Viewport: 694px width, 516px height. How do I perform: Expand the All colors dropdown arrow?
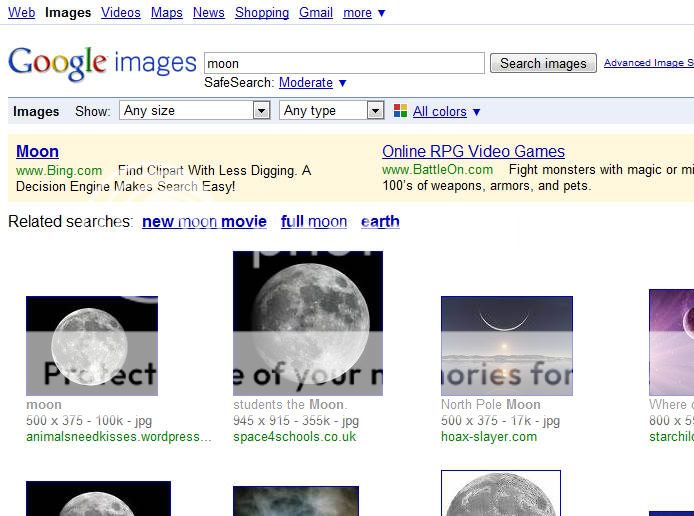click(x=476, y=112)
